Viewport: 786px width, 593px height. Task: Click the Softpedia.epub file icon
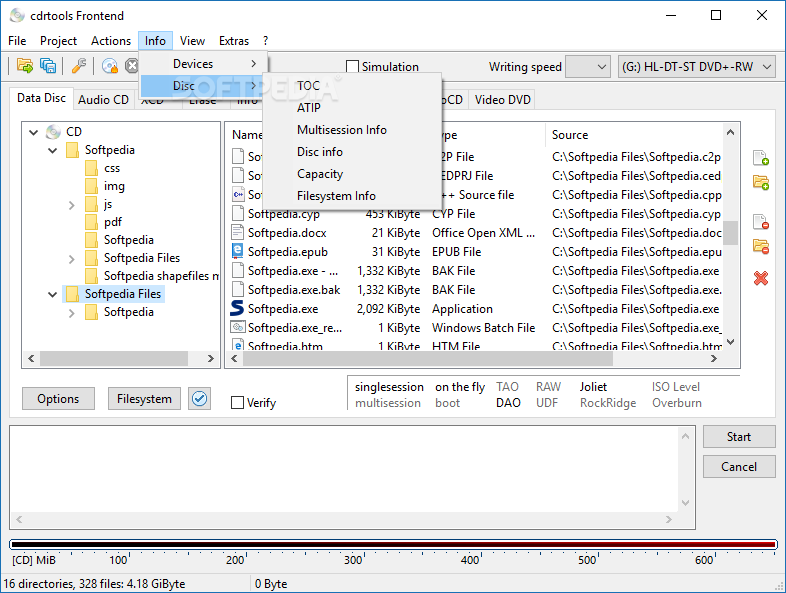pyautogui.click(x=237, y=251)
